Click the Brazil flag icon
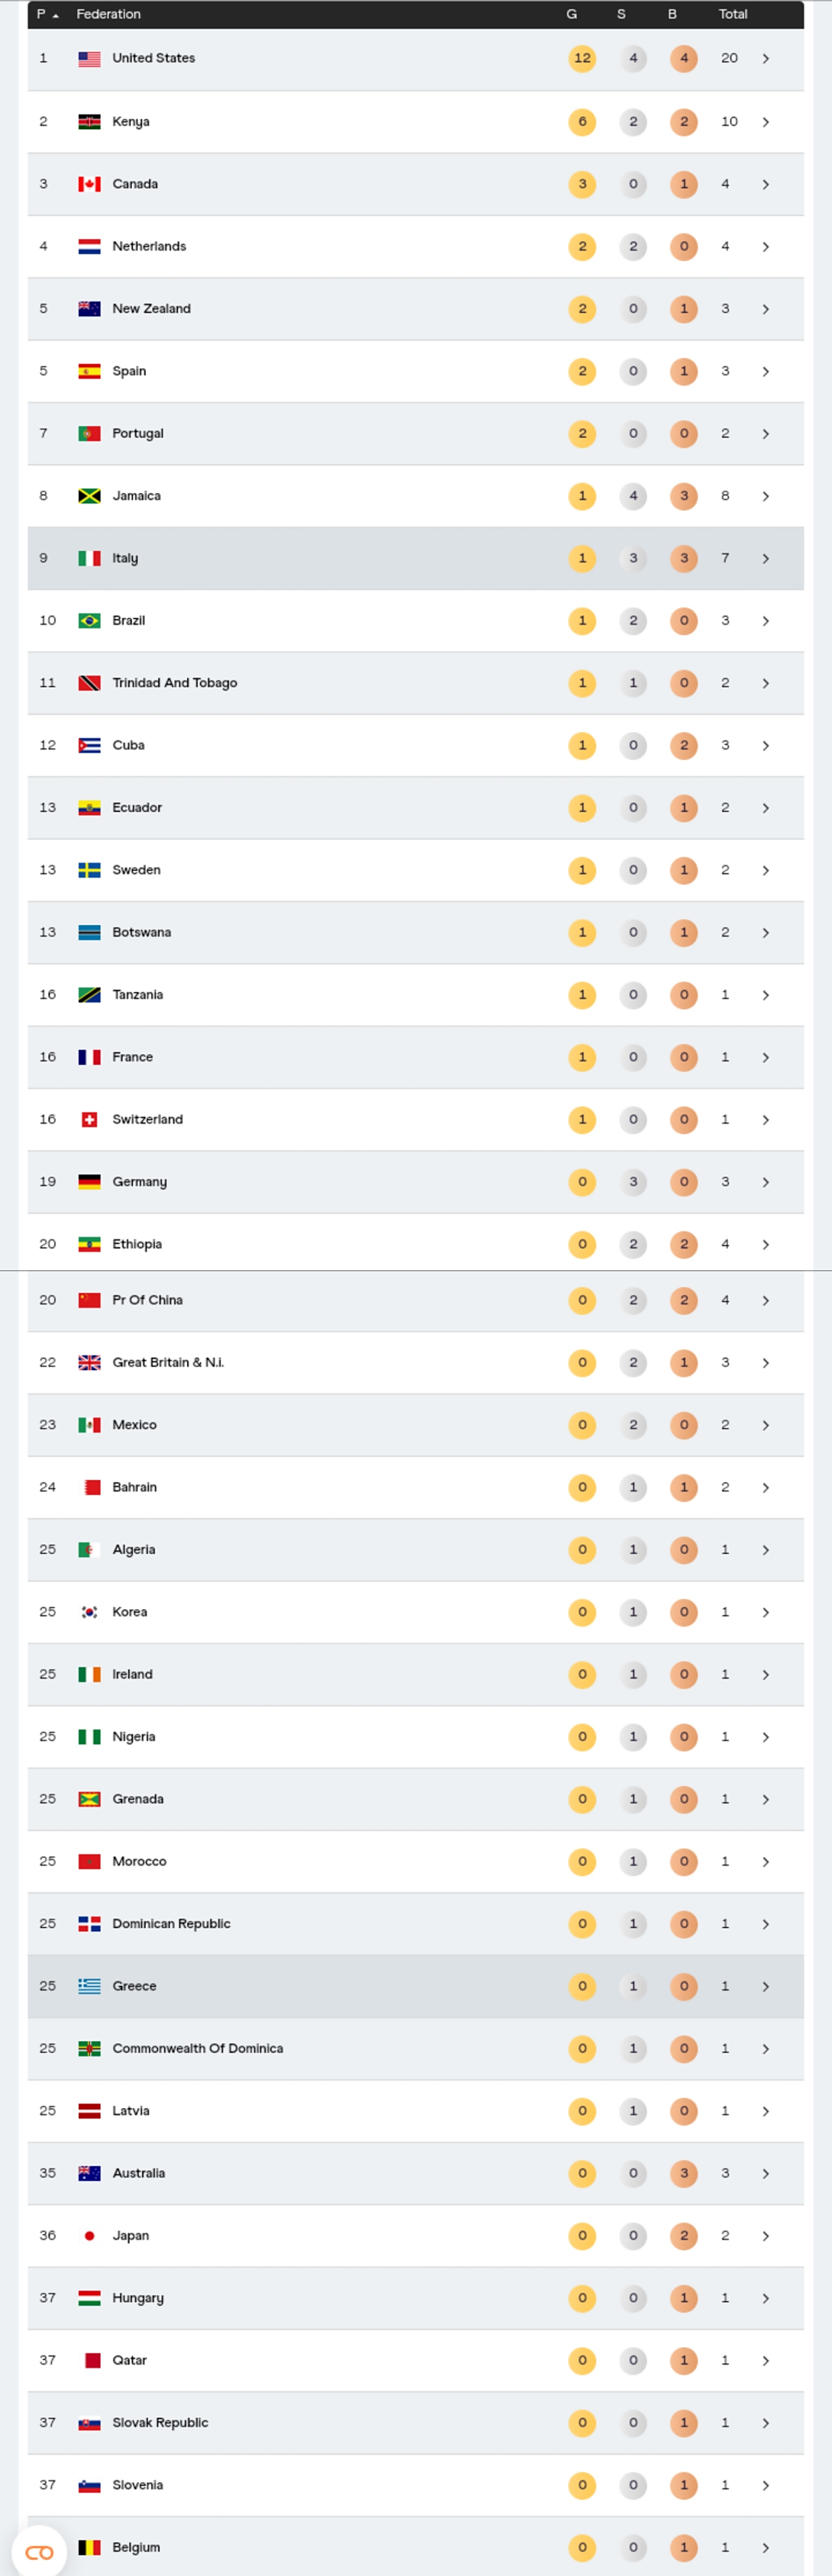This screenshot has height=2576, width=832. pos(89,621)
